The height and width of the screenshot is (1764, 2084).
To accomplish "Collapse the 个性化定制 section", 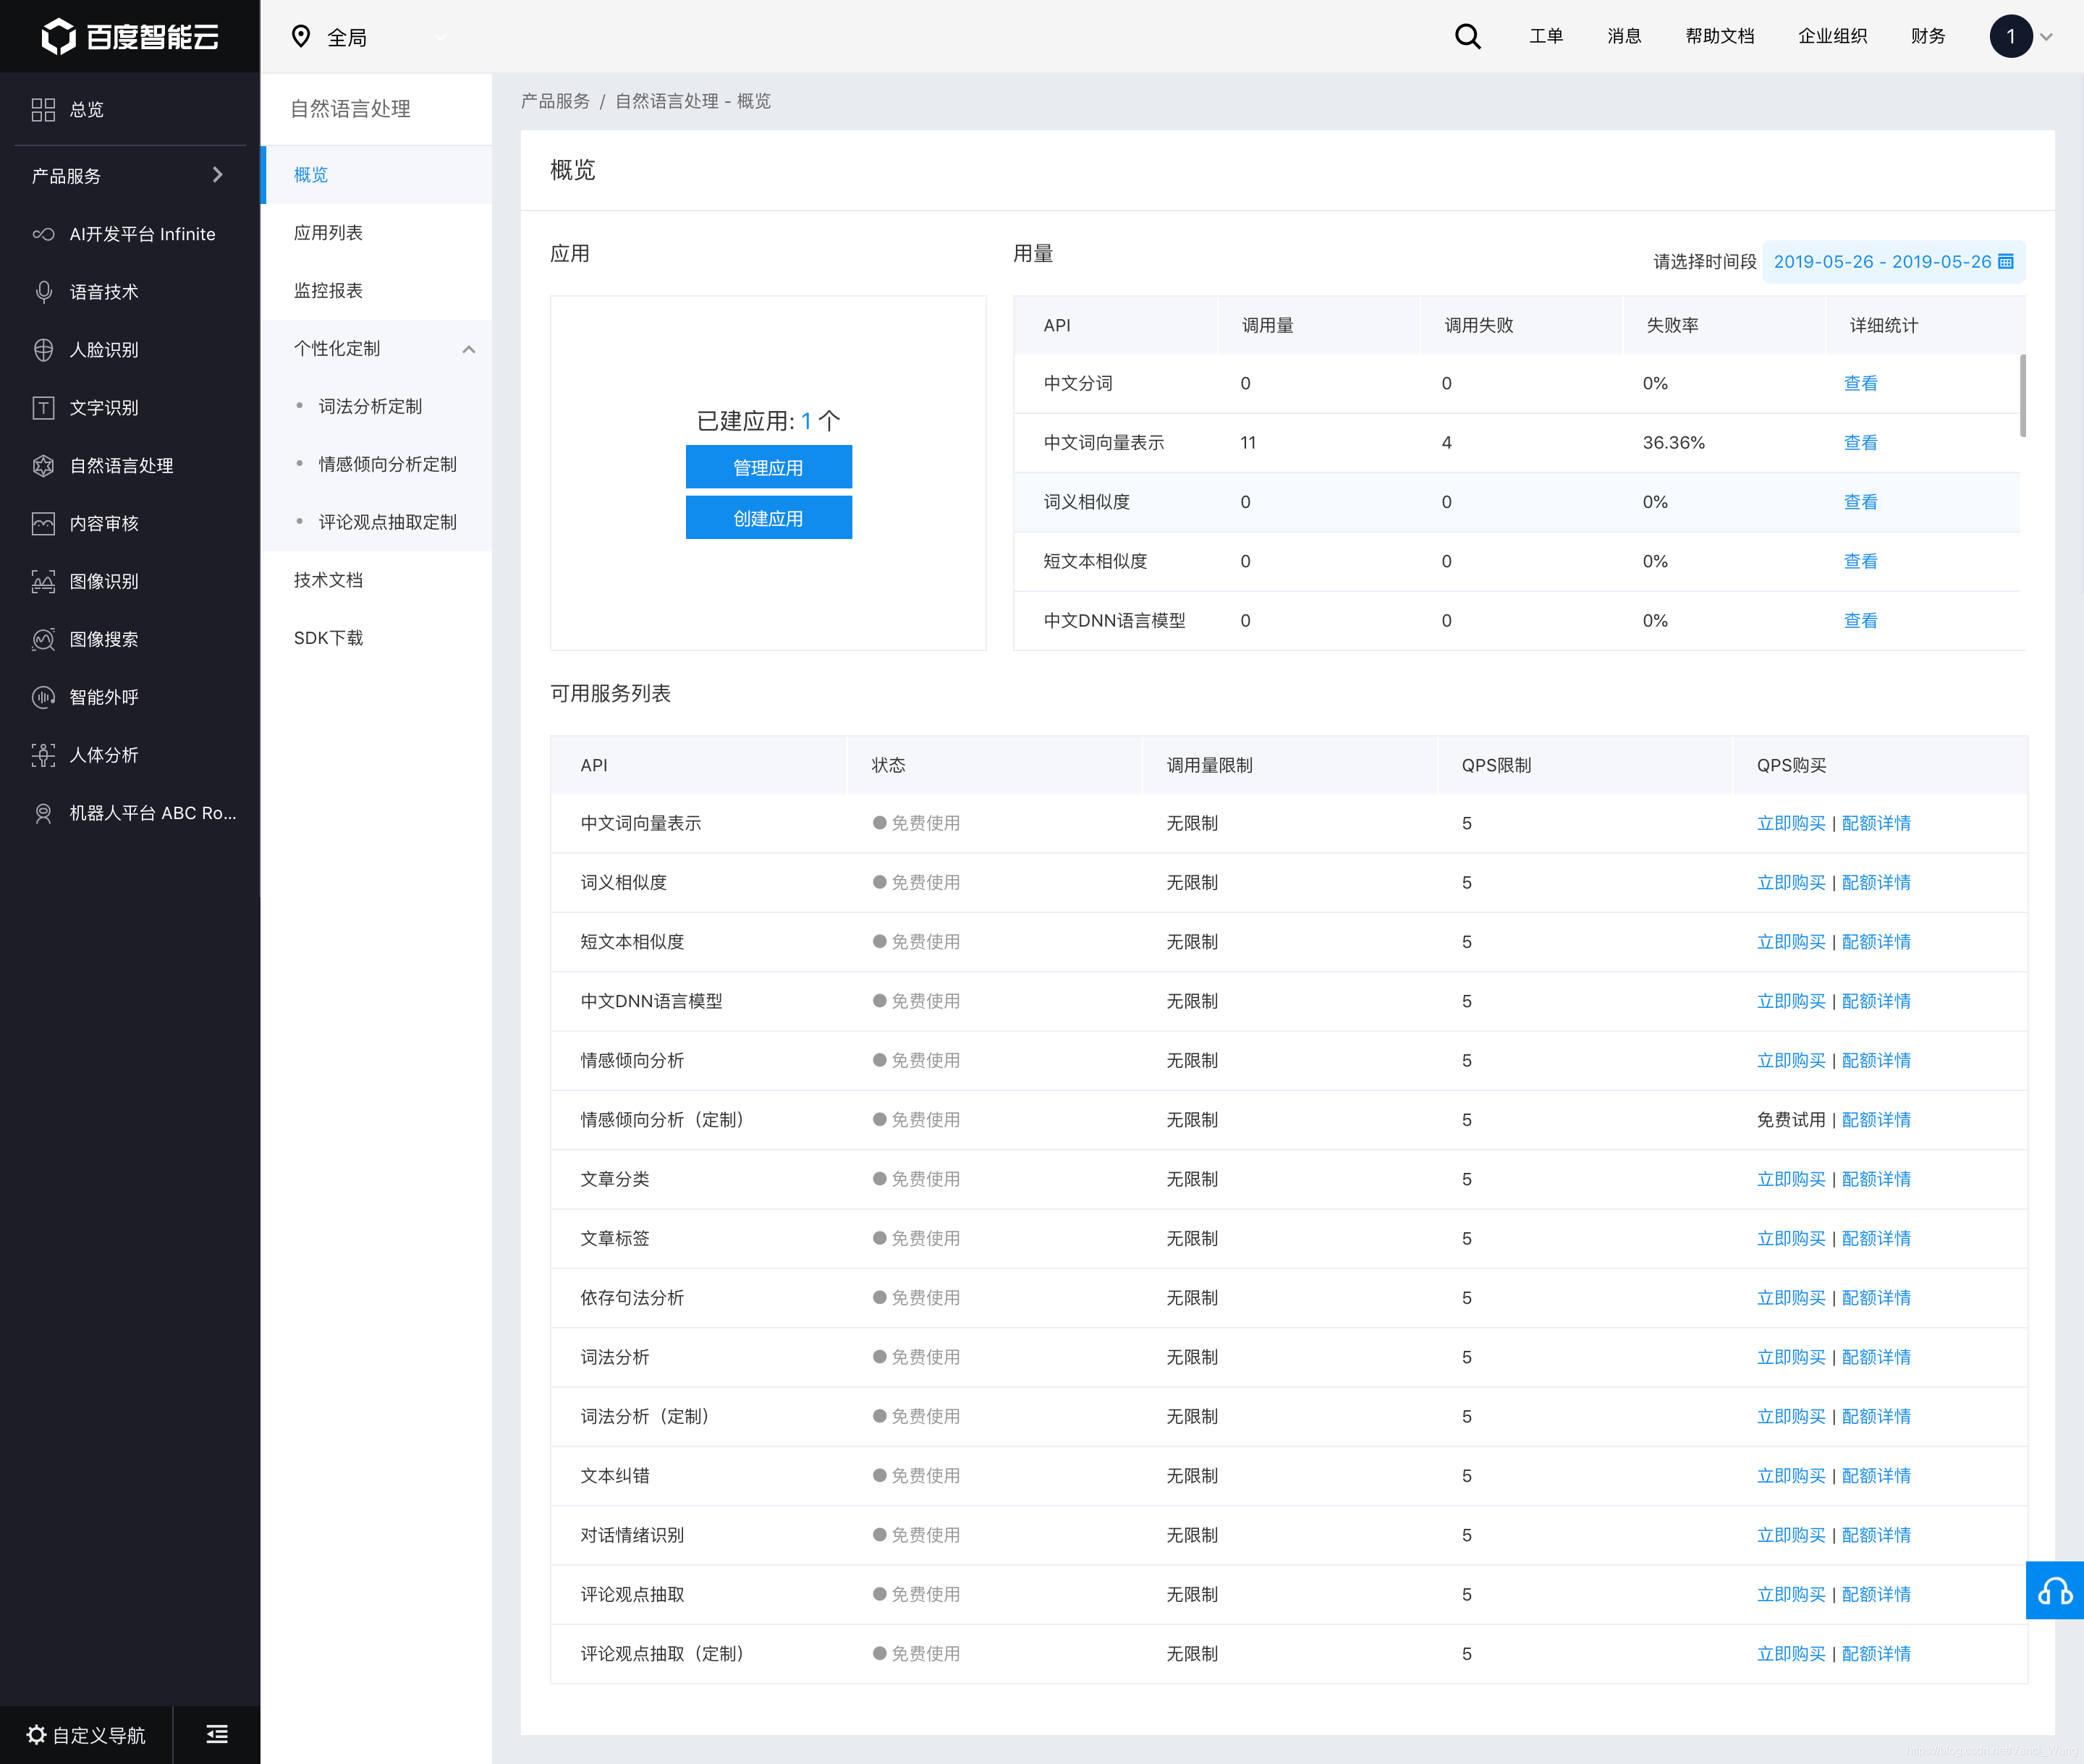I will [x=468, y=349].
